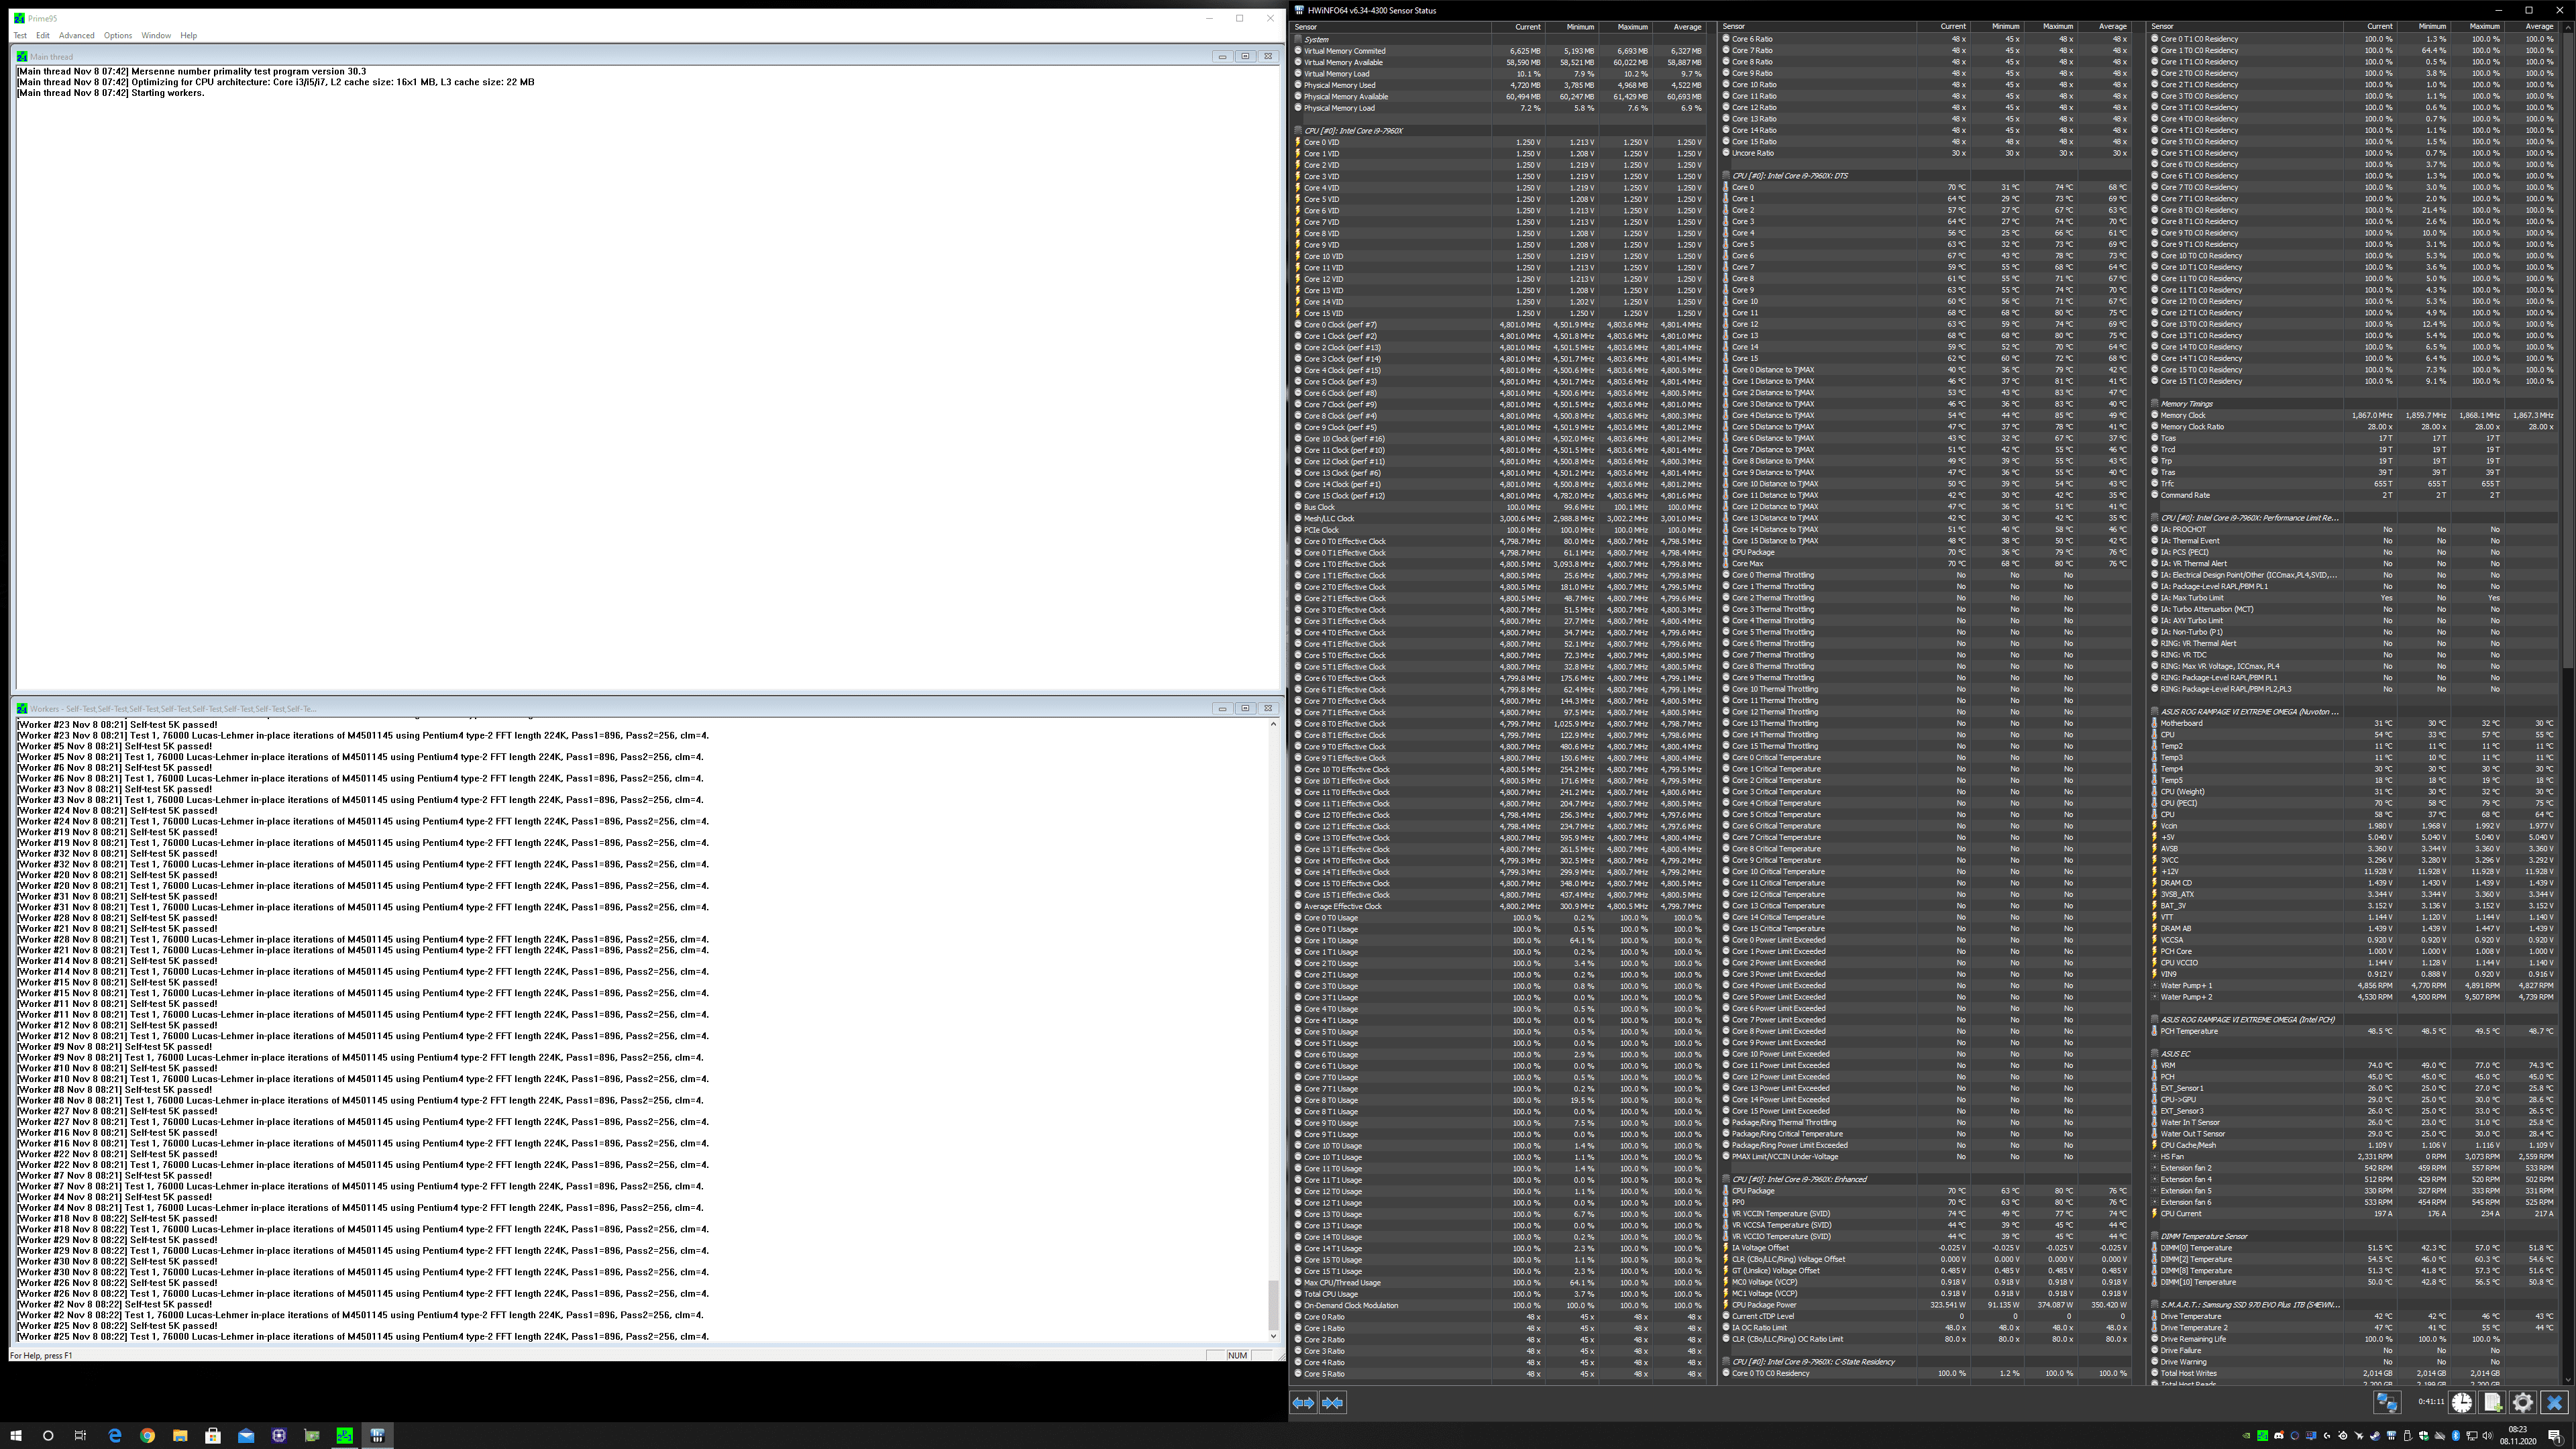
Task: Switch to Prime95 taskbar icon
Action: tap(345, 1435)
